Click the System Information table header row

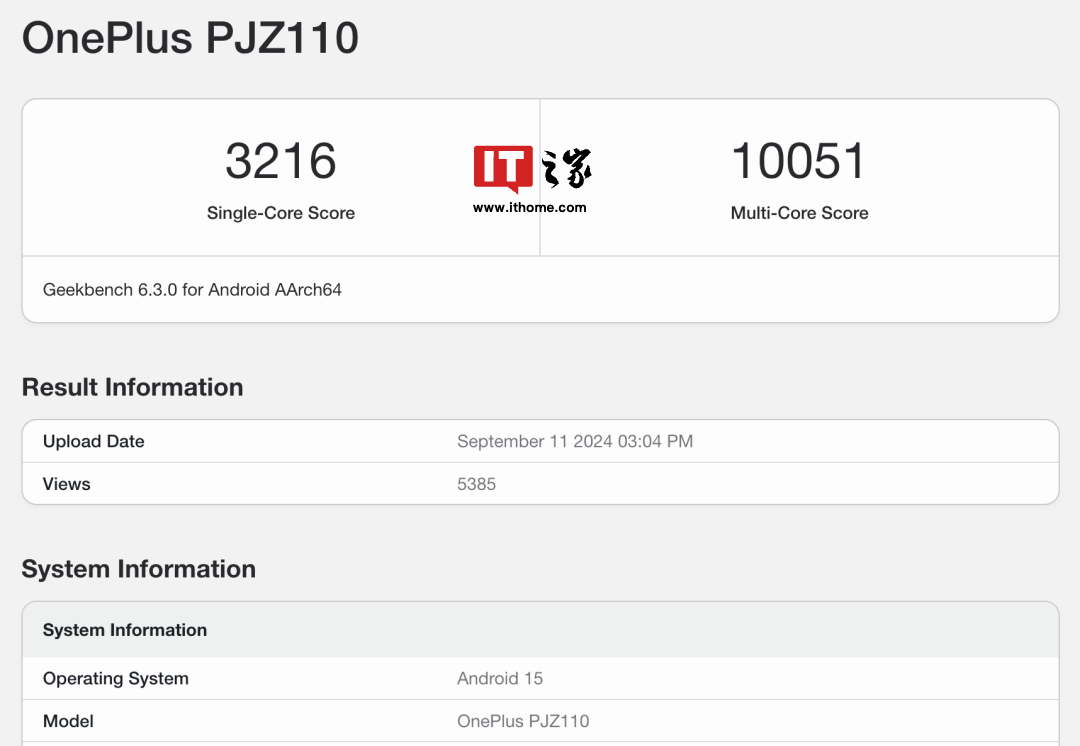pos(125,630)
